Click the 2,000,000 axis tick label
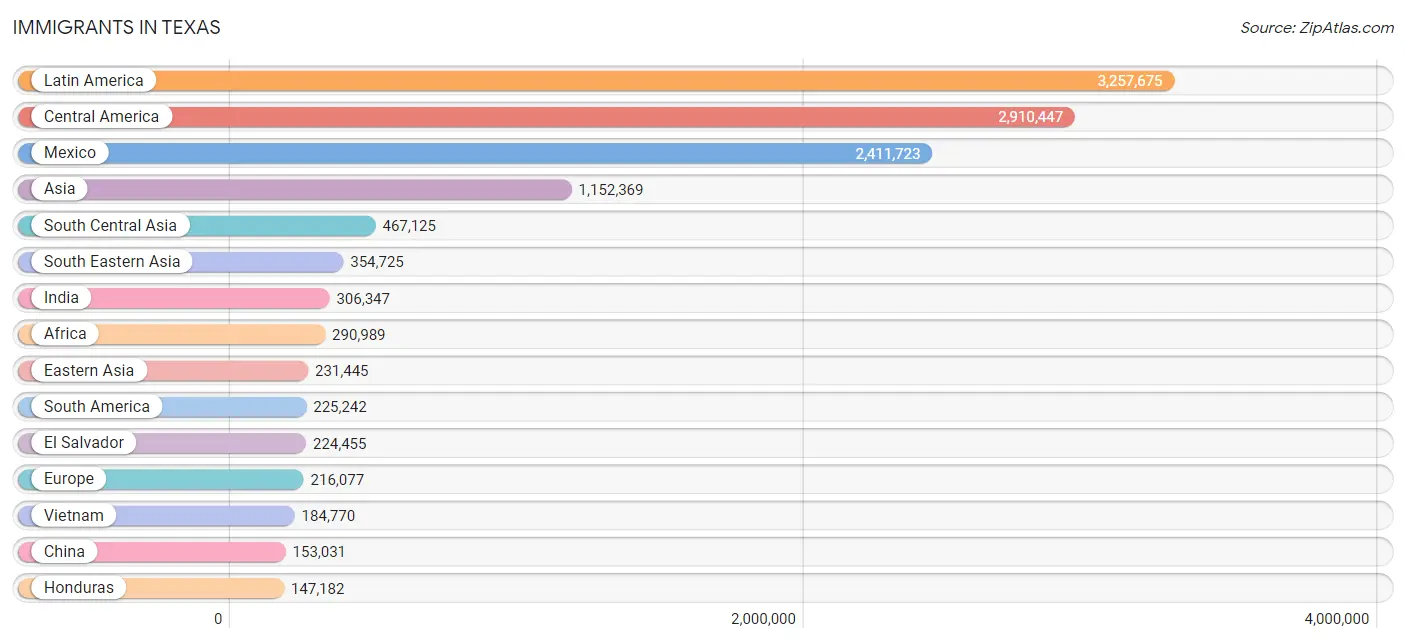 (x=763, y=619)
